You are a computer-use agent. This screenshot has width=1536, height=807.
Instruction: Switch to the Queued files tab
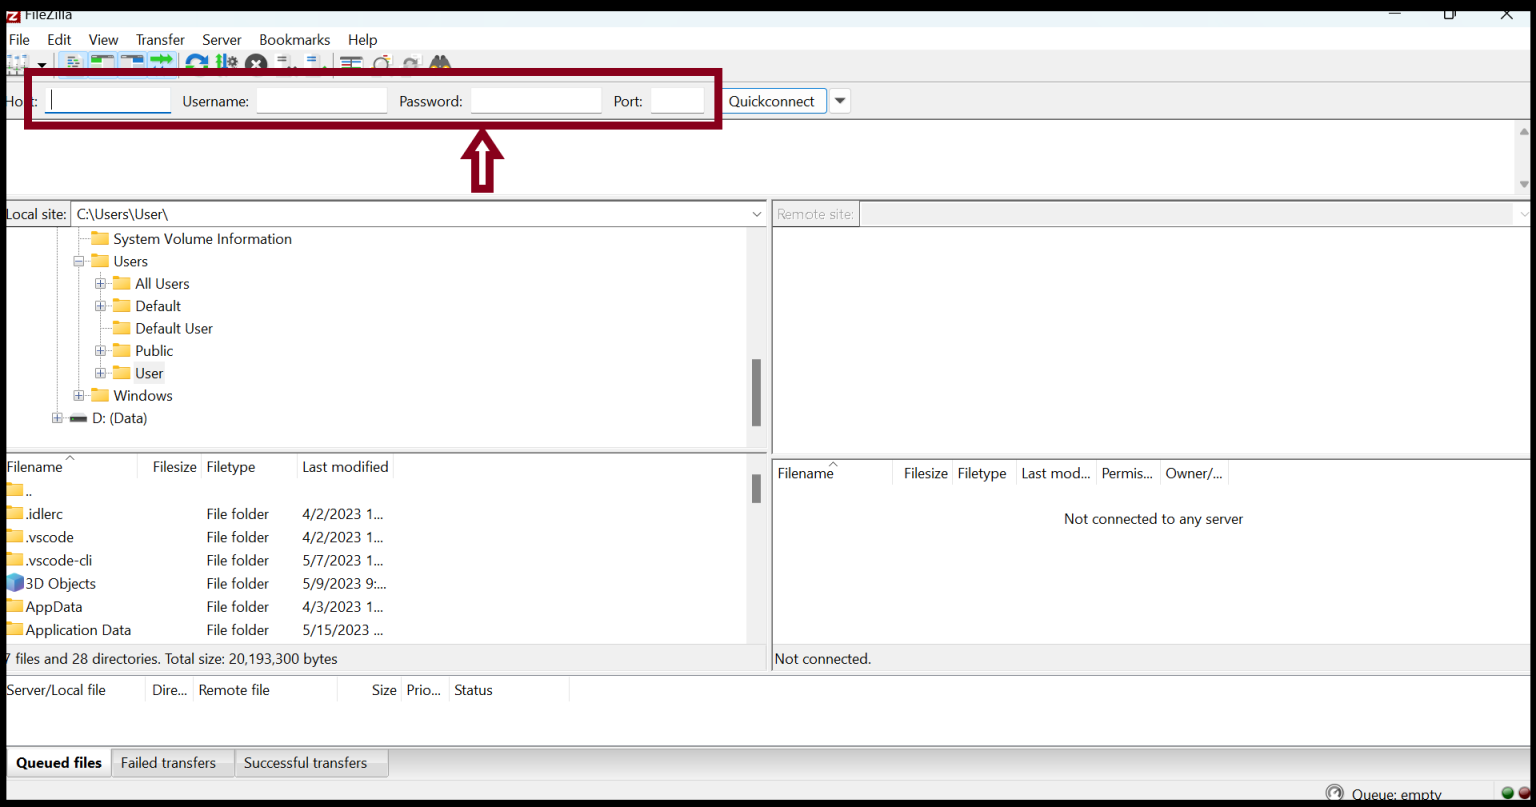[59, 762]
